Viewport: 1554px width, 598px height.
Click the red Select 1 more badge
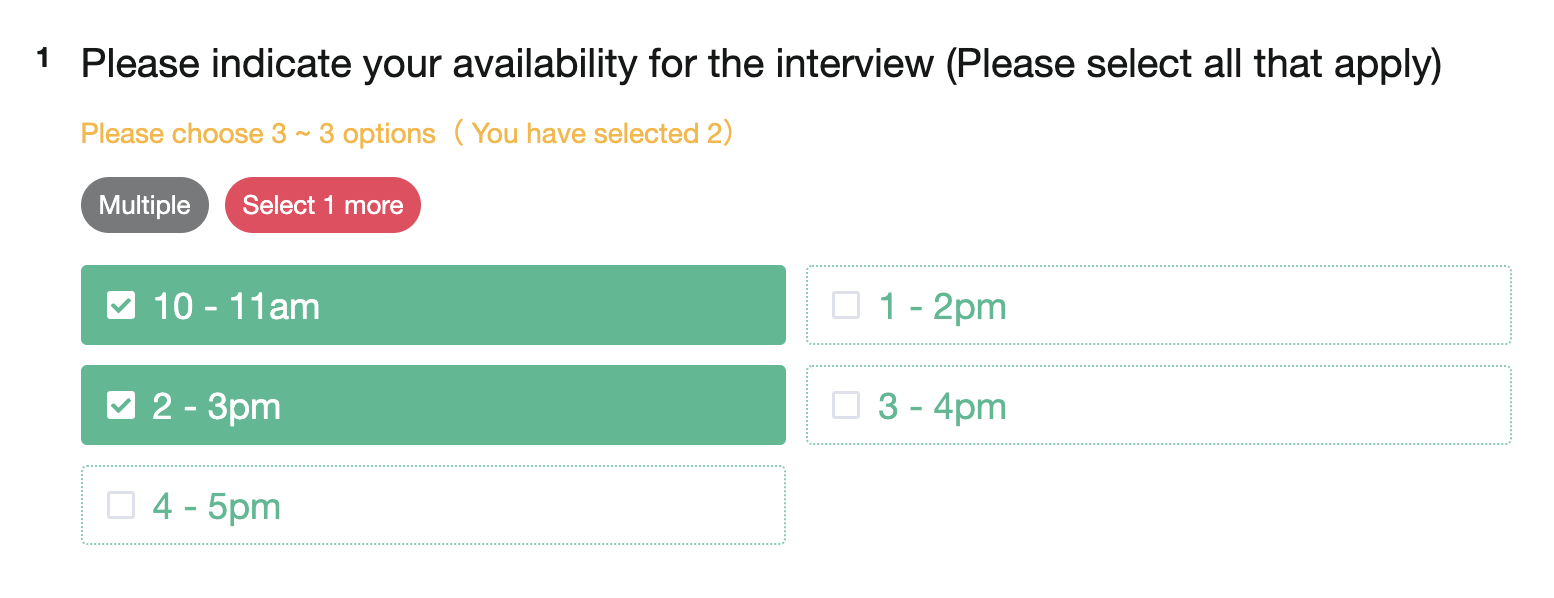click(x=322, y=204)
